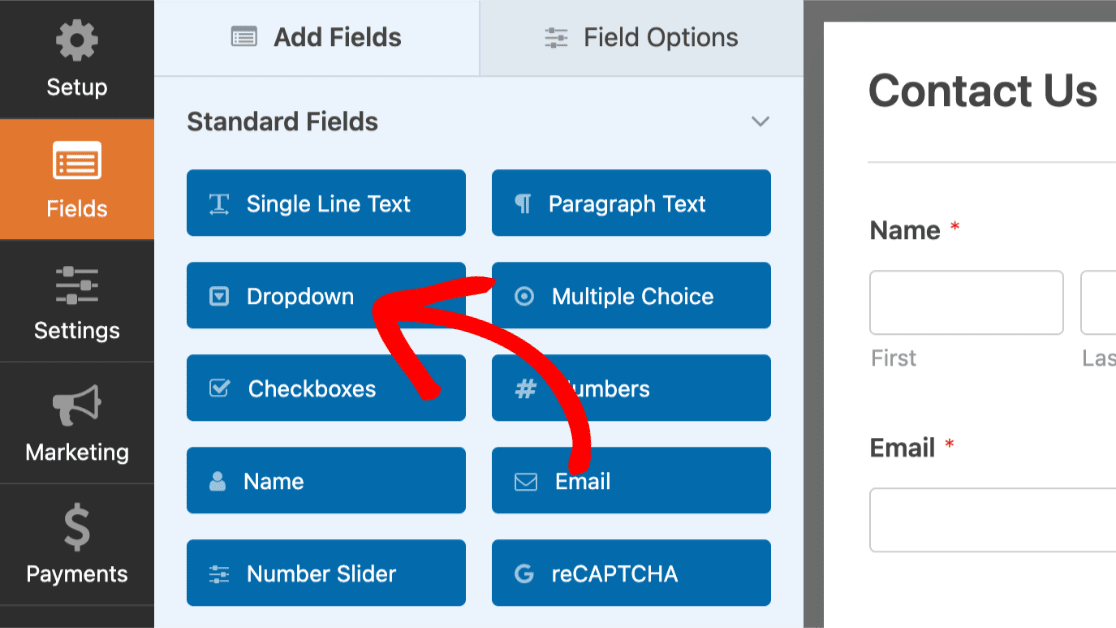The image size is (1116, 628).
Task: Select the Fields icon in the sidebar
Action: coord(77,162)
